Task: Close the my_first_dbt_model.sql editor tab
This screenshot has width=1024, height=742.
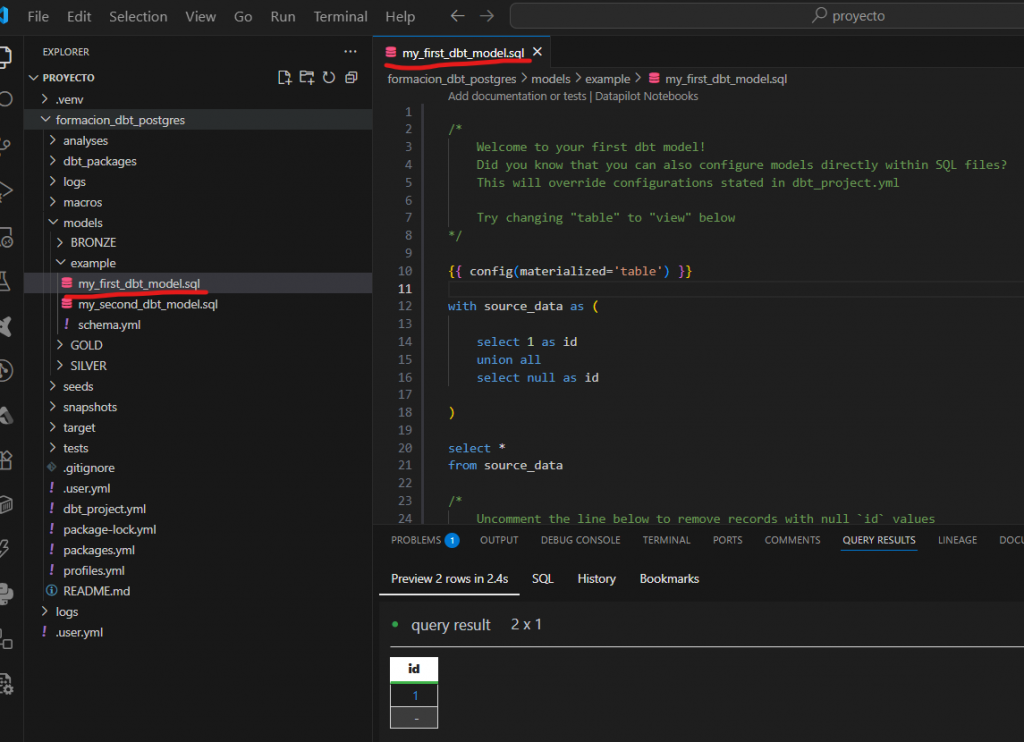Action: [537, 52]
